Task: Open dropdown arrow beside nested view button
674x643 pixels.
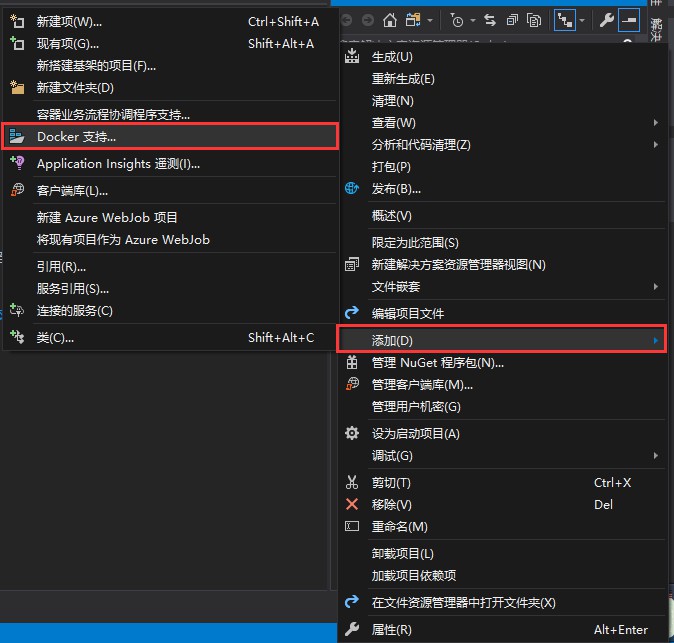Action: click(582, 20)
